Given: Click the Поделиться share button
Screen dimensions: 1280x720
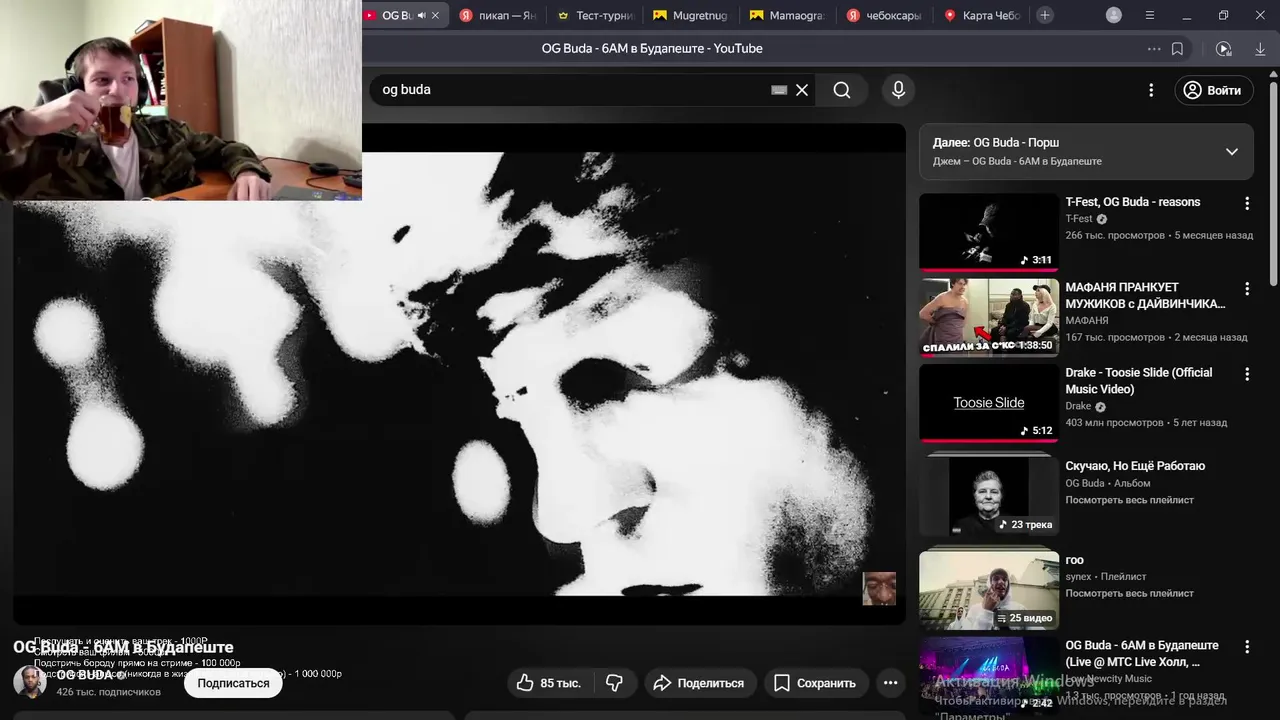Looking at the screenshot, I should (698, 683).
